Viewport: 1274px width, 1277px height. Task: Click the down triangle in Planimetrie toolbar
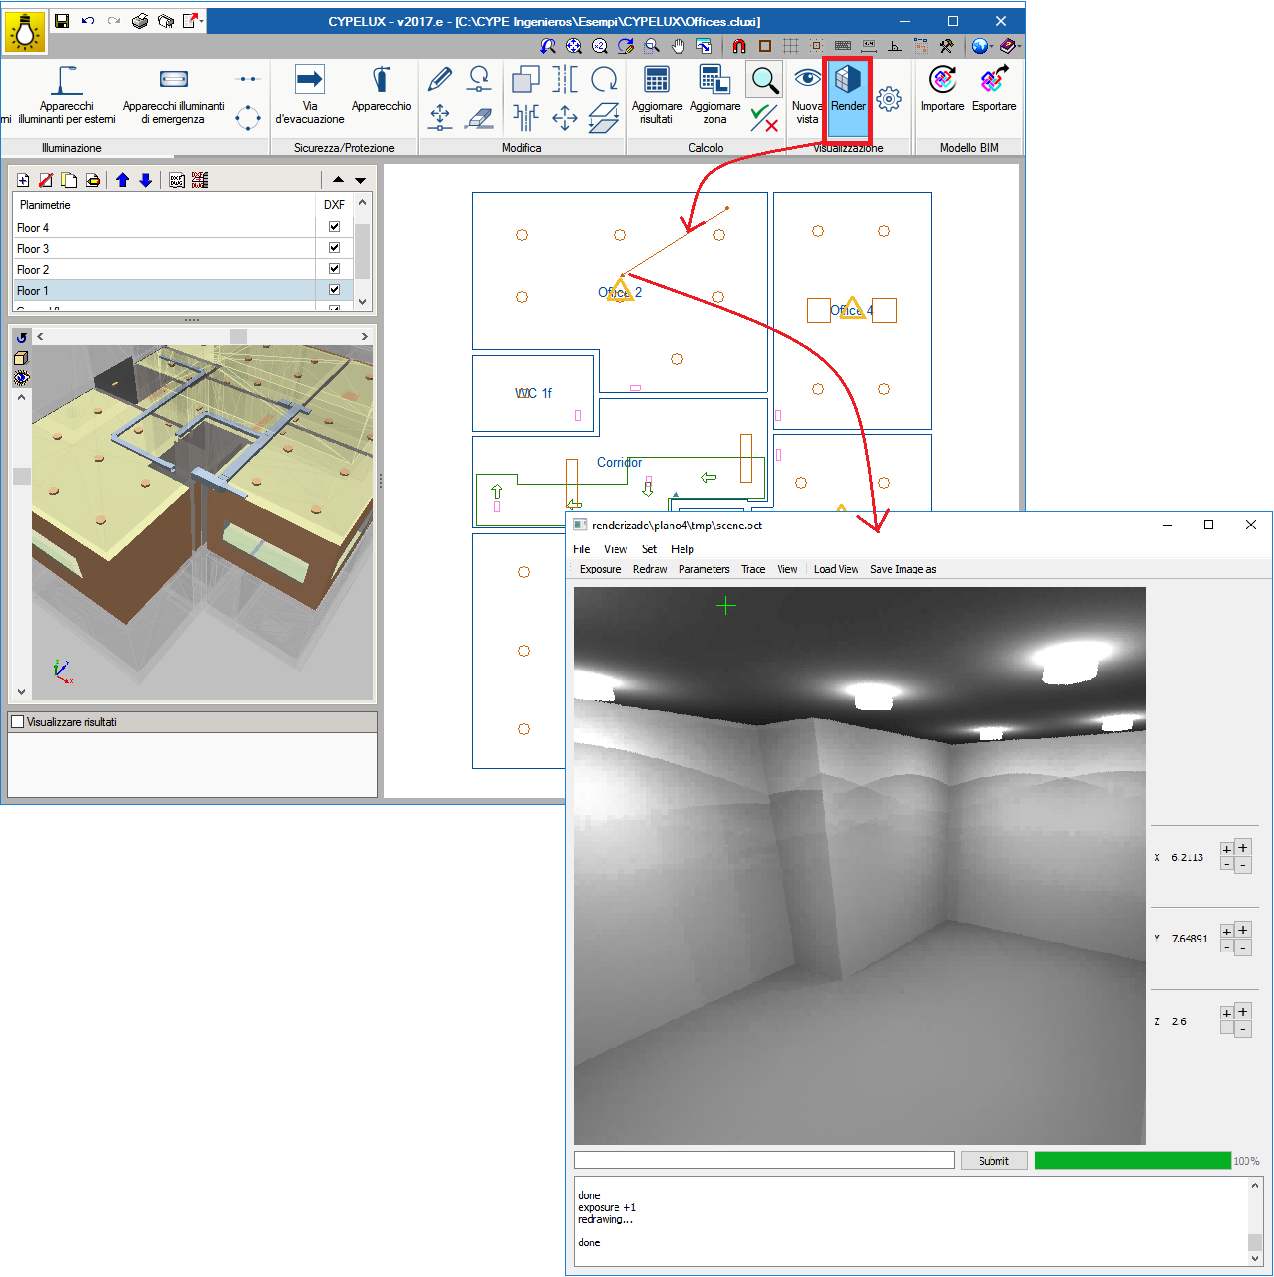tap(361, 180)
